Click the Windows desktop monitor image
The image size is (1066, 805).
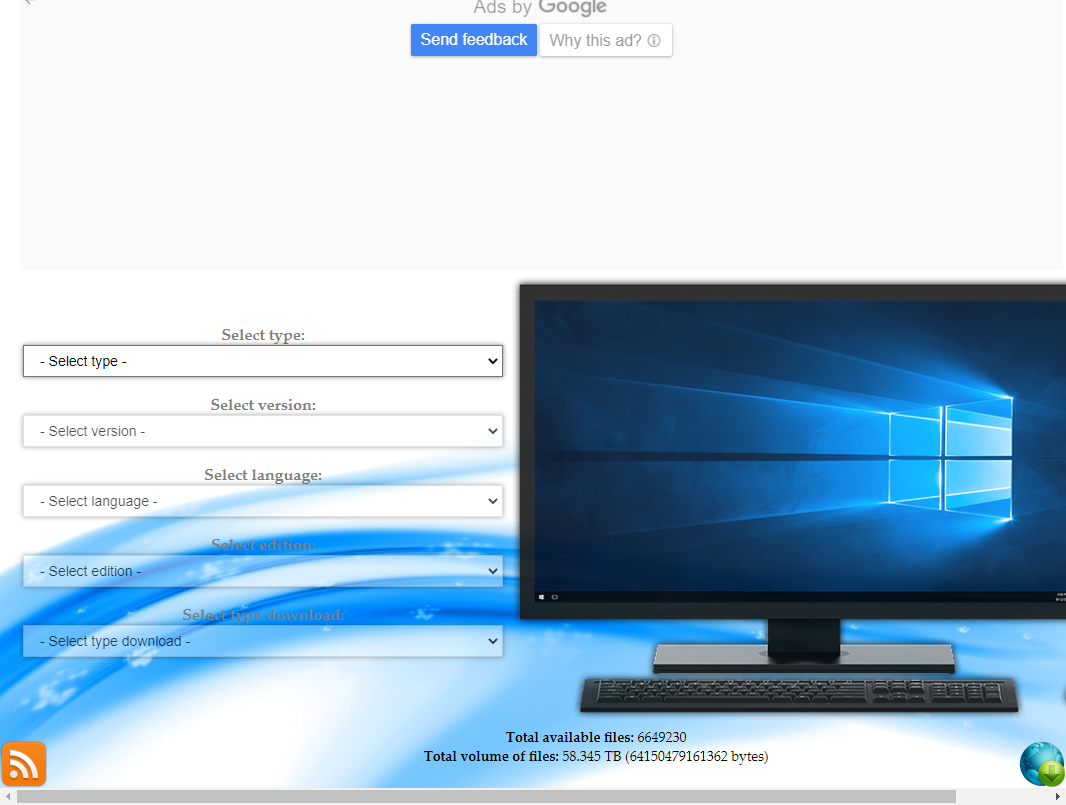pos(793,499)
